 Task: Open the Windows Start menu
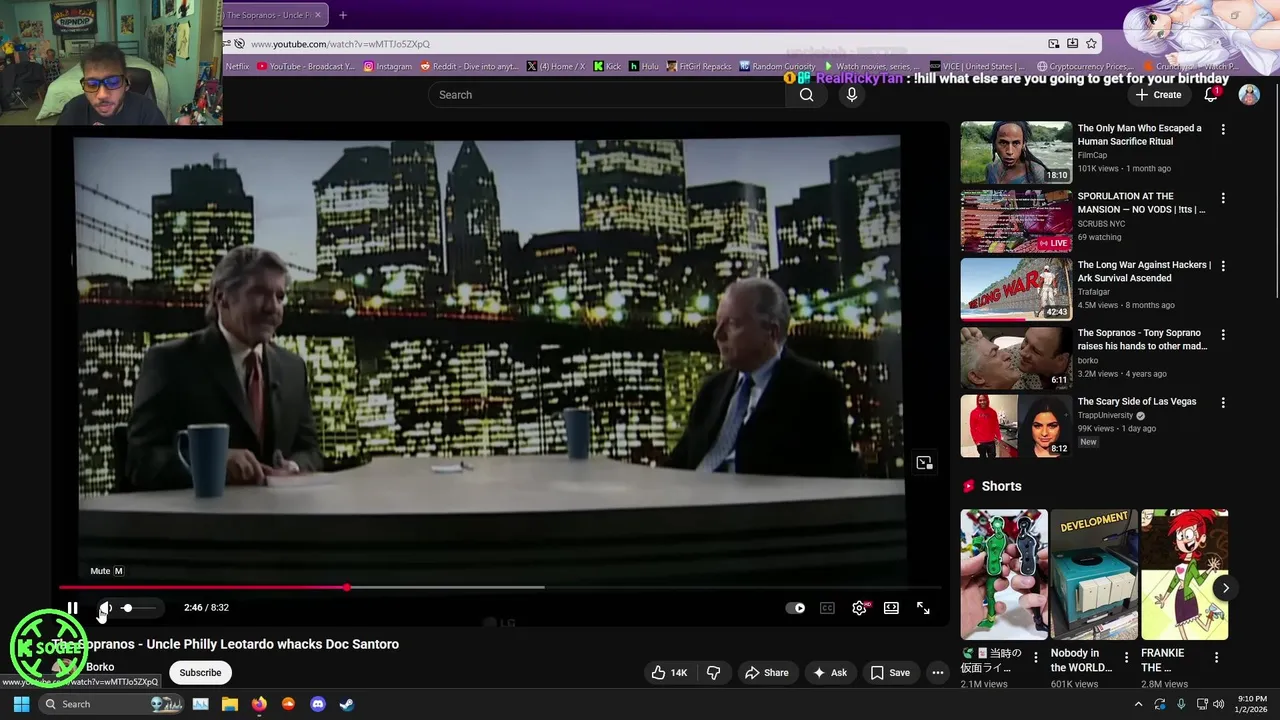(x=21, y=704)
